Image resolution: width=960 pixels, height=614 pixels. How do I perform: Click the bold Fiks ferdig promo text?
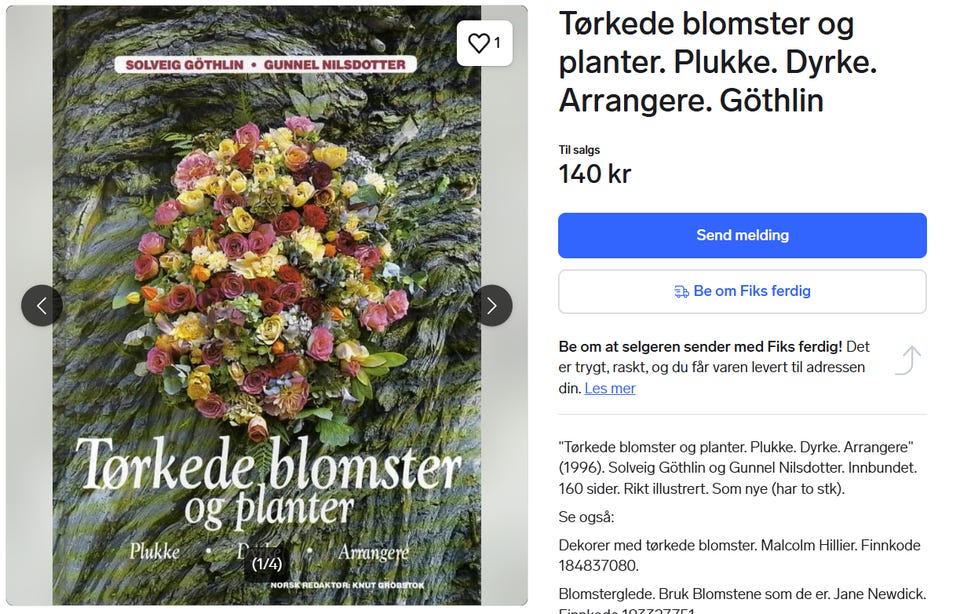pos(700,346)
